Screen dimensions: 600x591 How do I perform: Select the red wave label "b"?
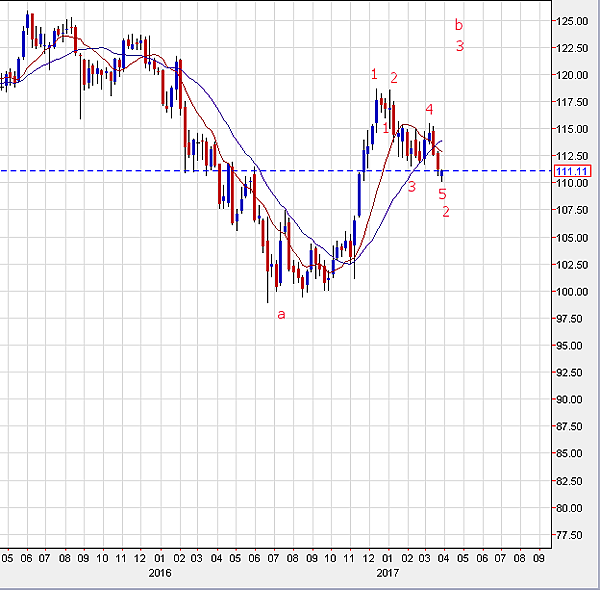point(459,24)
